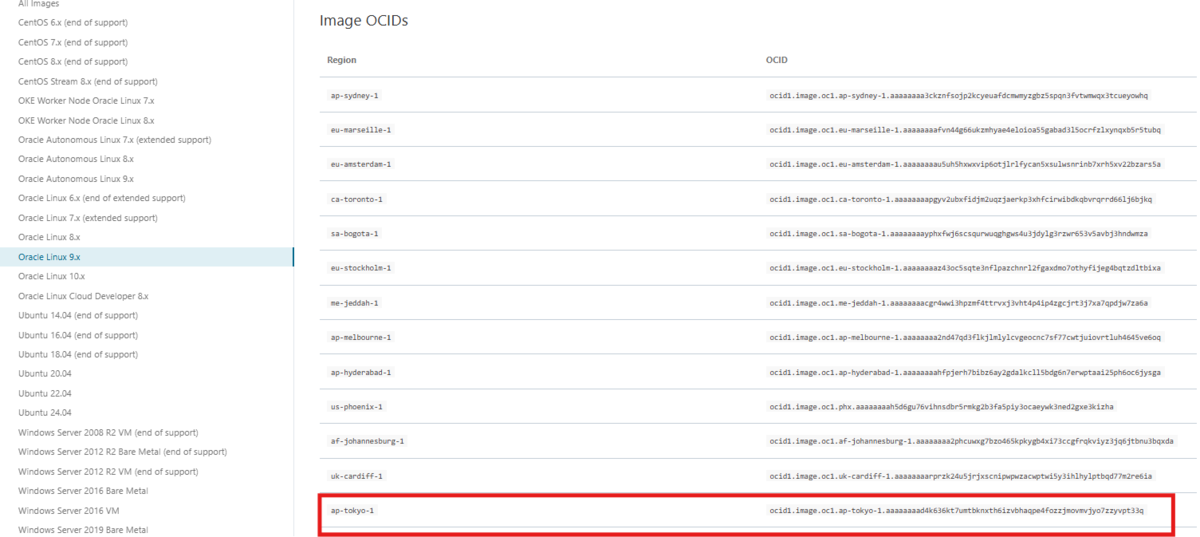The image size is (1200, 537).
Task: Click the me-jeddah-1 region cell
Action: 354,303
